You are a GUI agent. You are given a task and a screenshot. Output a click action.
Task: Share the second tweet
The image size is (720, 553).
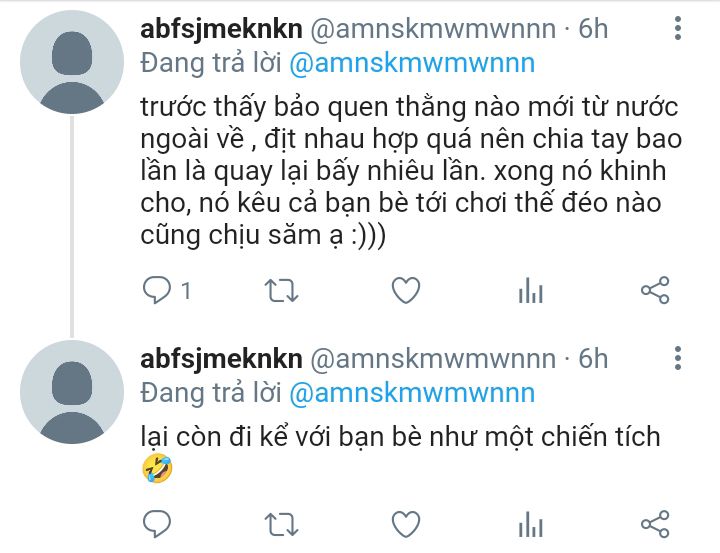[x=655, y=524]
